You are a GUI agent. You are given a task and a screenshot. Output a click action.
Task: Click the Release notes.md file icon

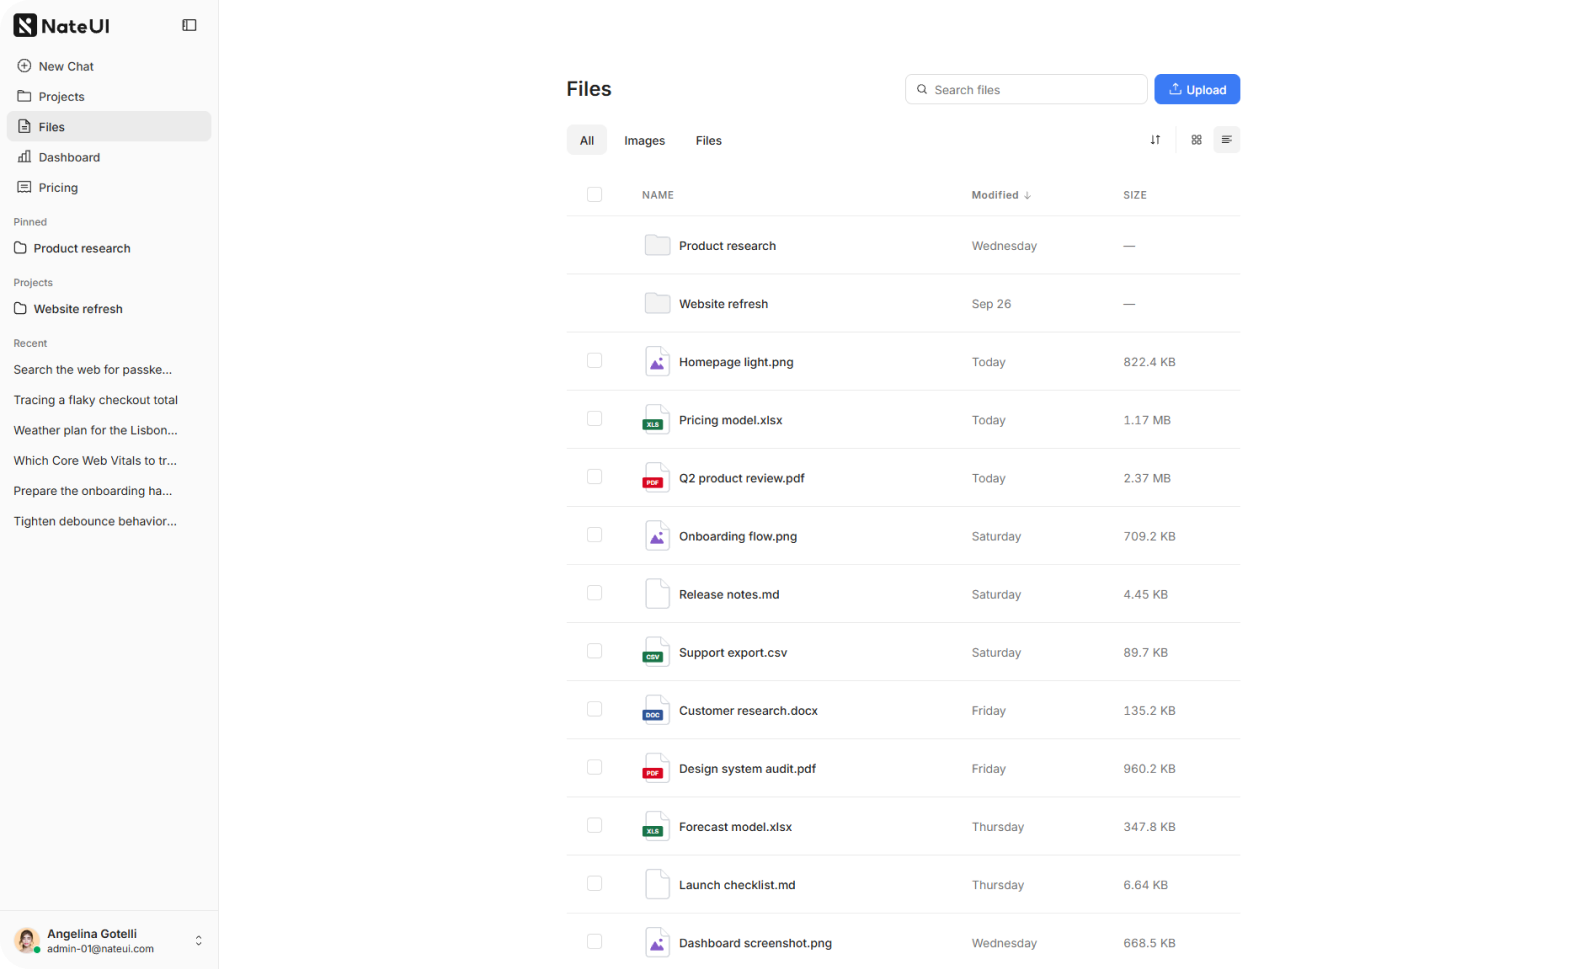coord(656,593)
